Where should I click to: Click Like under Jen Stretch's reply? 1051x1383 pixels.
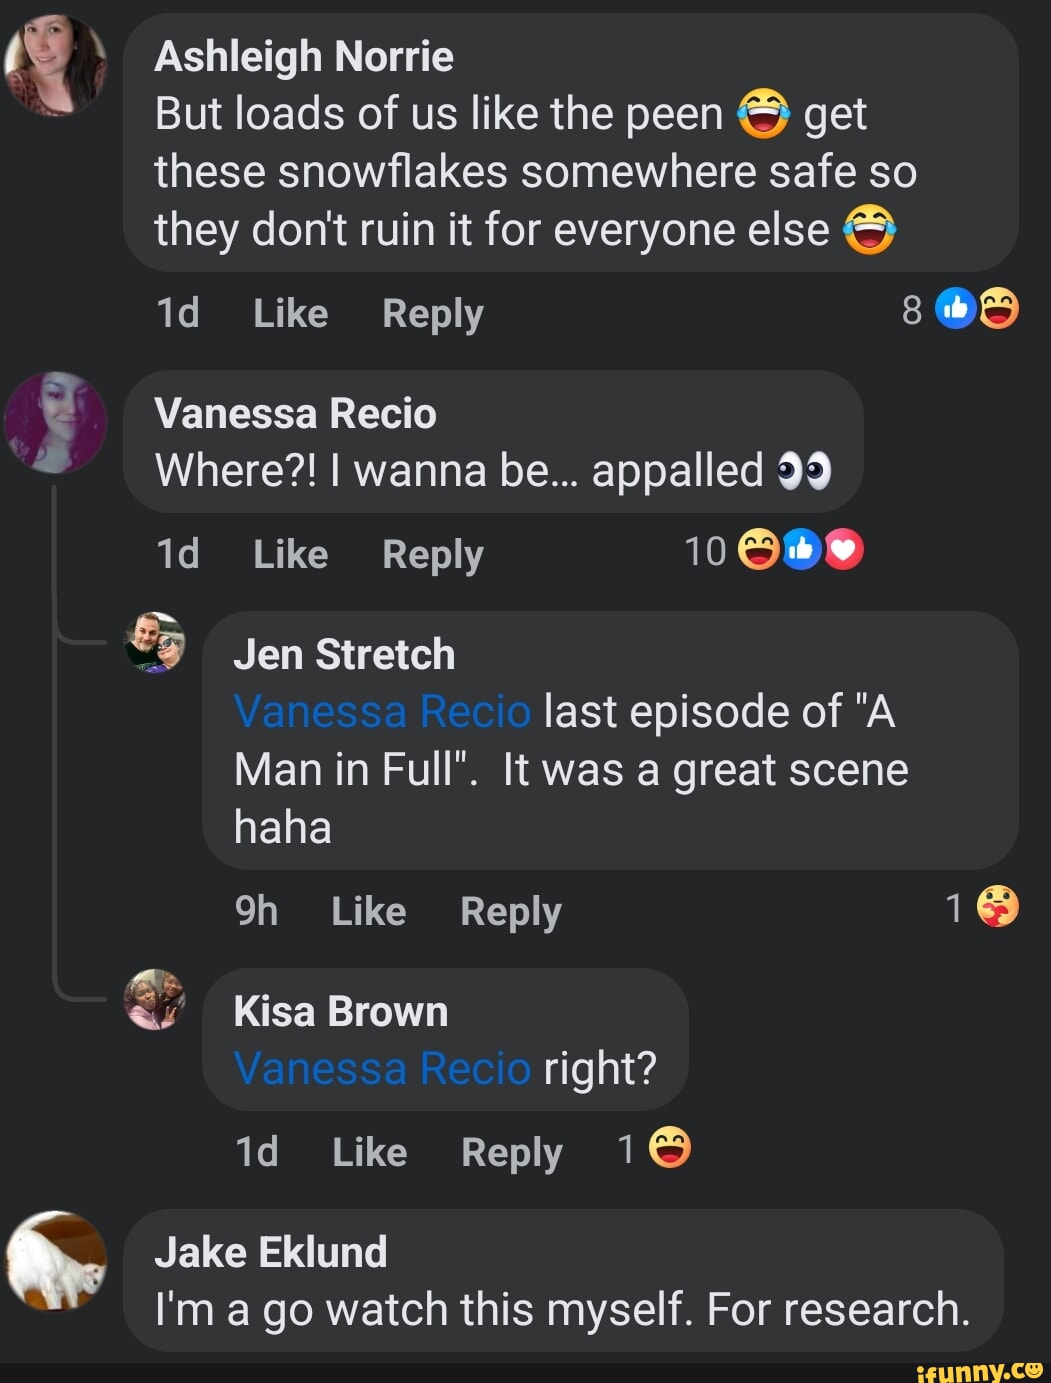click(367, 911)
